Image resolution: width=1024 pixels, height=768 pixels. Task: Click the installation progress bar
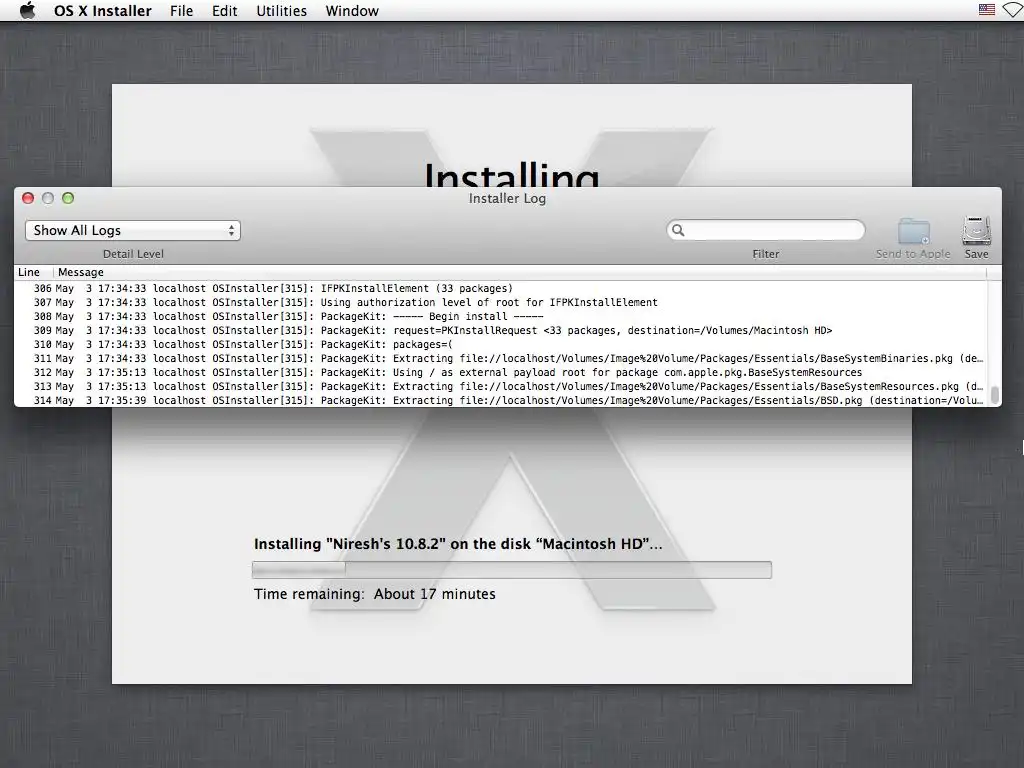[511, 569]
